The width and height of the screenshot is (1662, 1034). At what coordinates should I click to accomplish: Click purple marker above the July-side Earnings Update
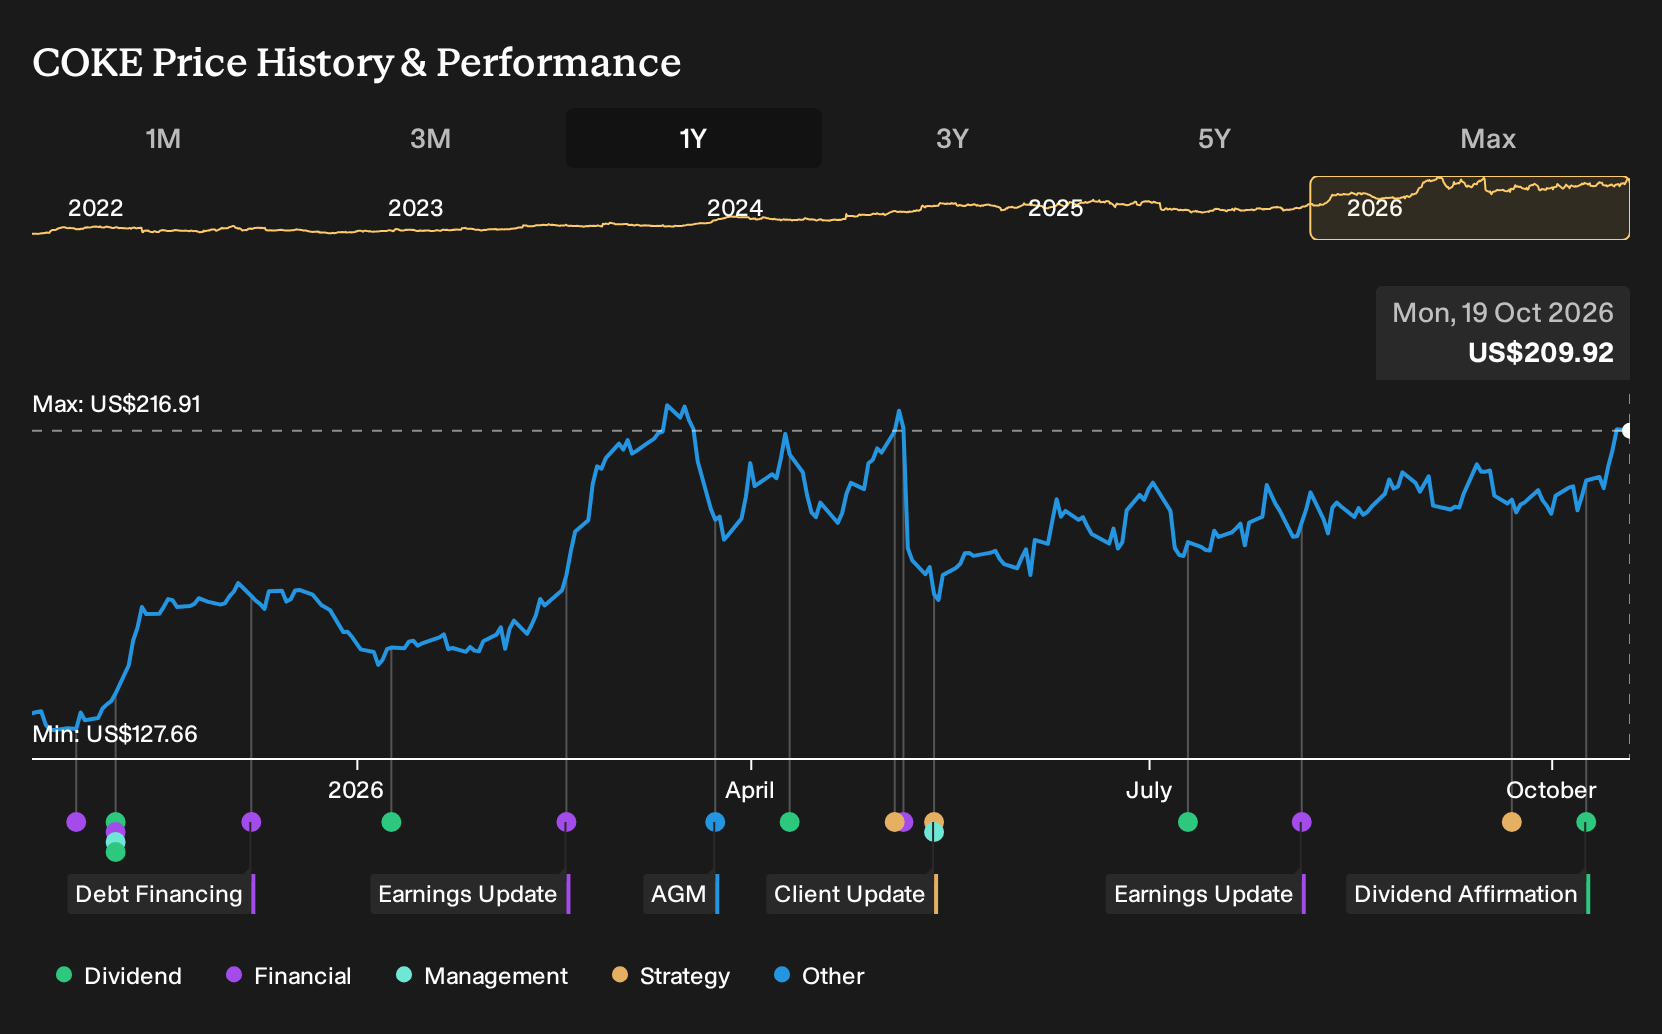pyautogui.click(x=1301, y=822)
